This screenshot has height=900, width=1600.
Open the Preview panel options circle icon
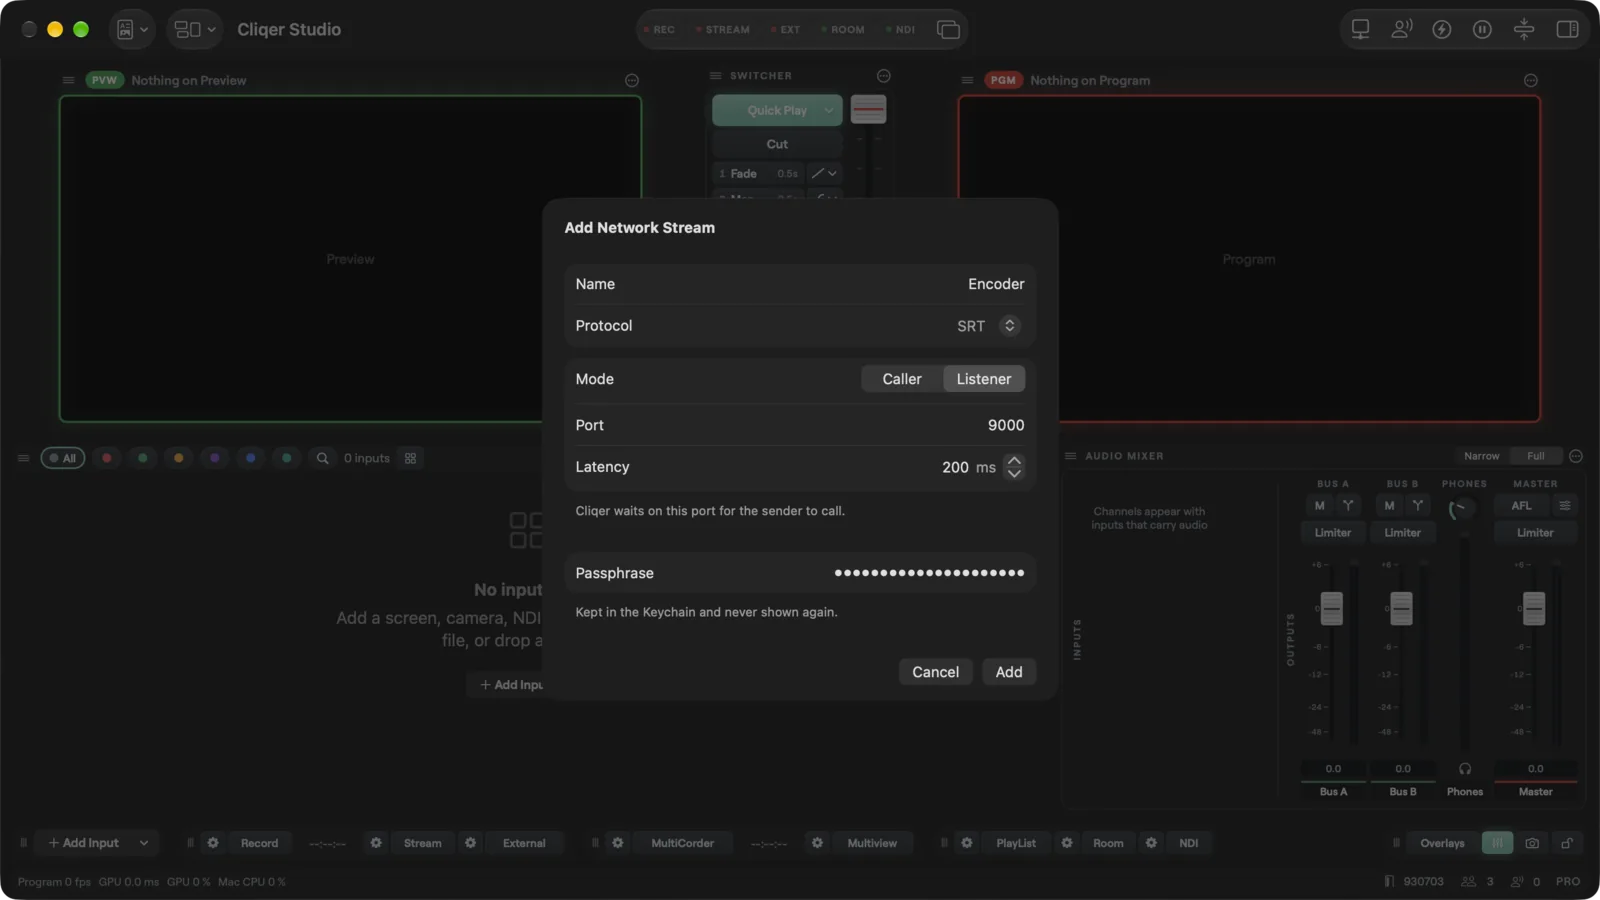click(632, 80)
